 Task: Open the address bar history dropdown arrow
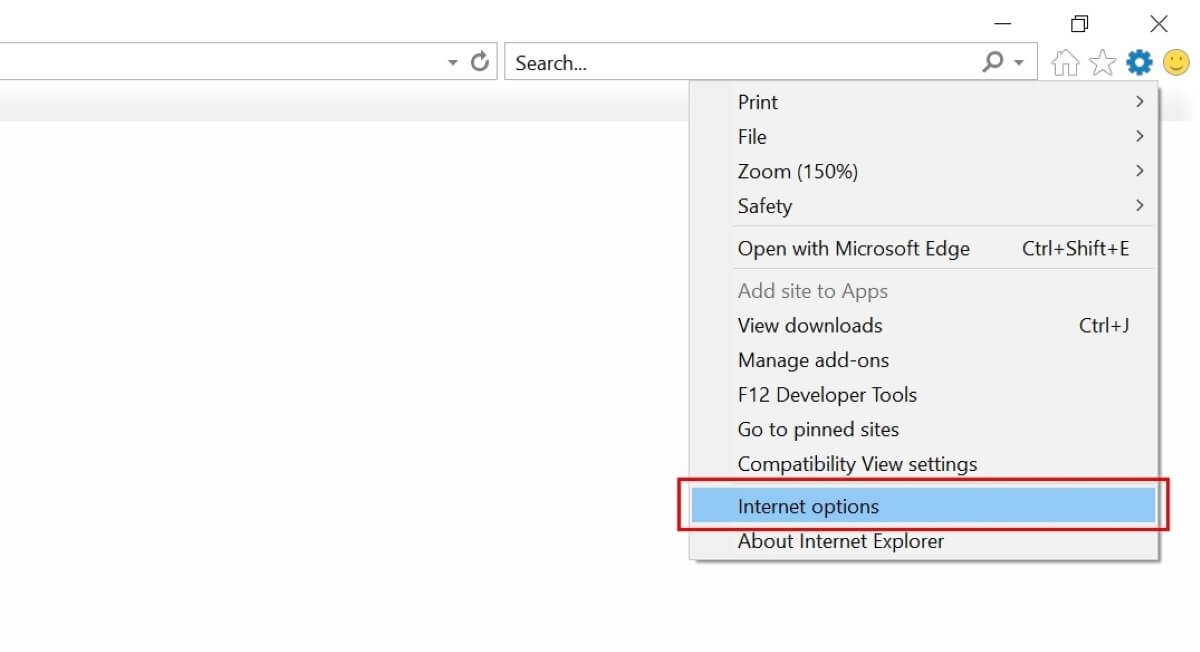click(452, 60)
